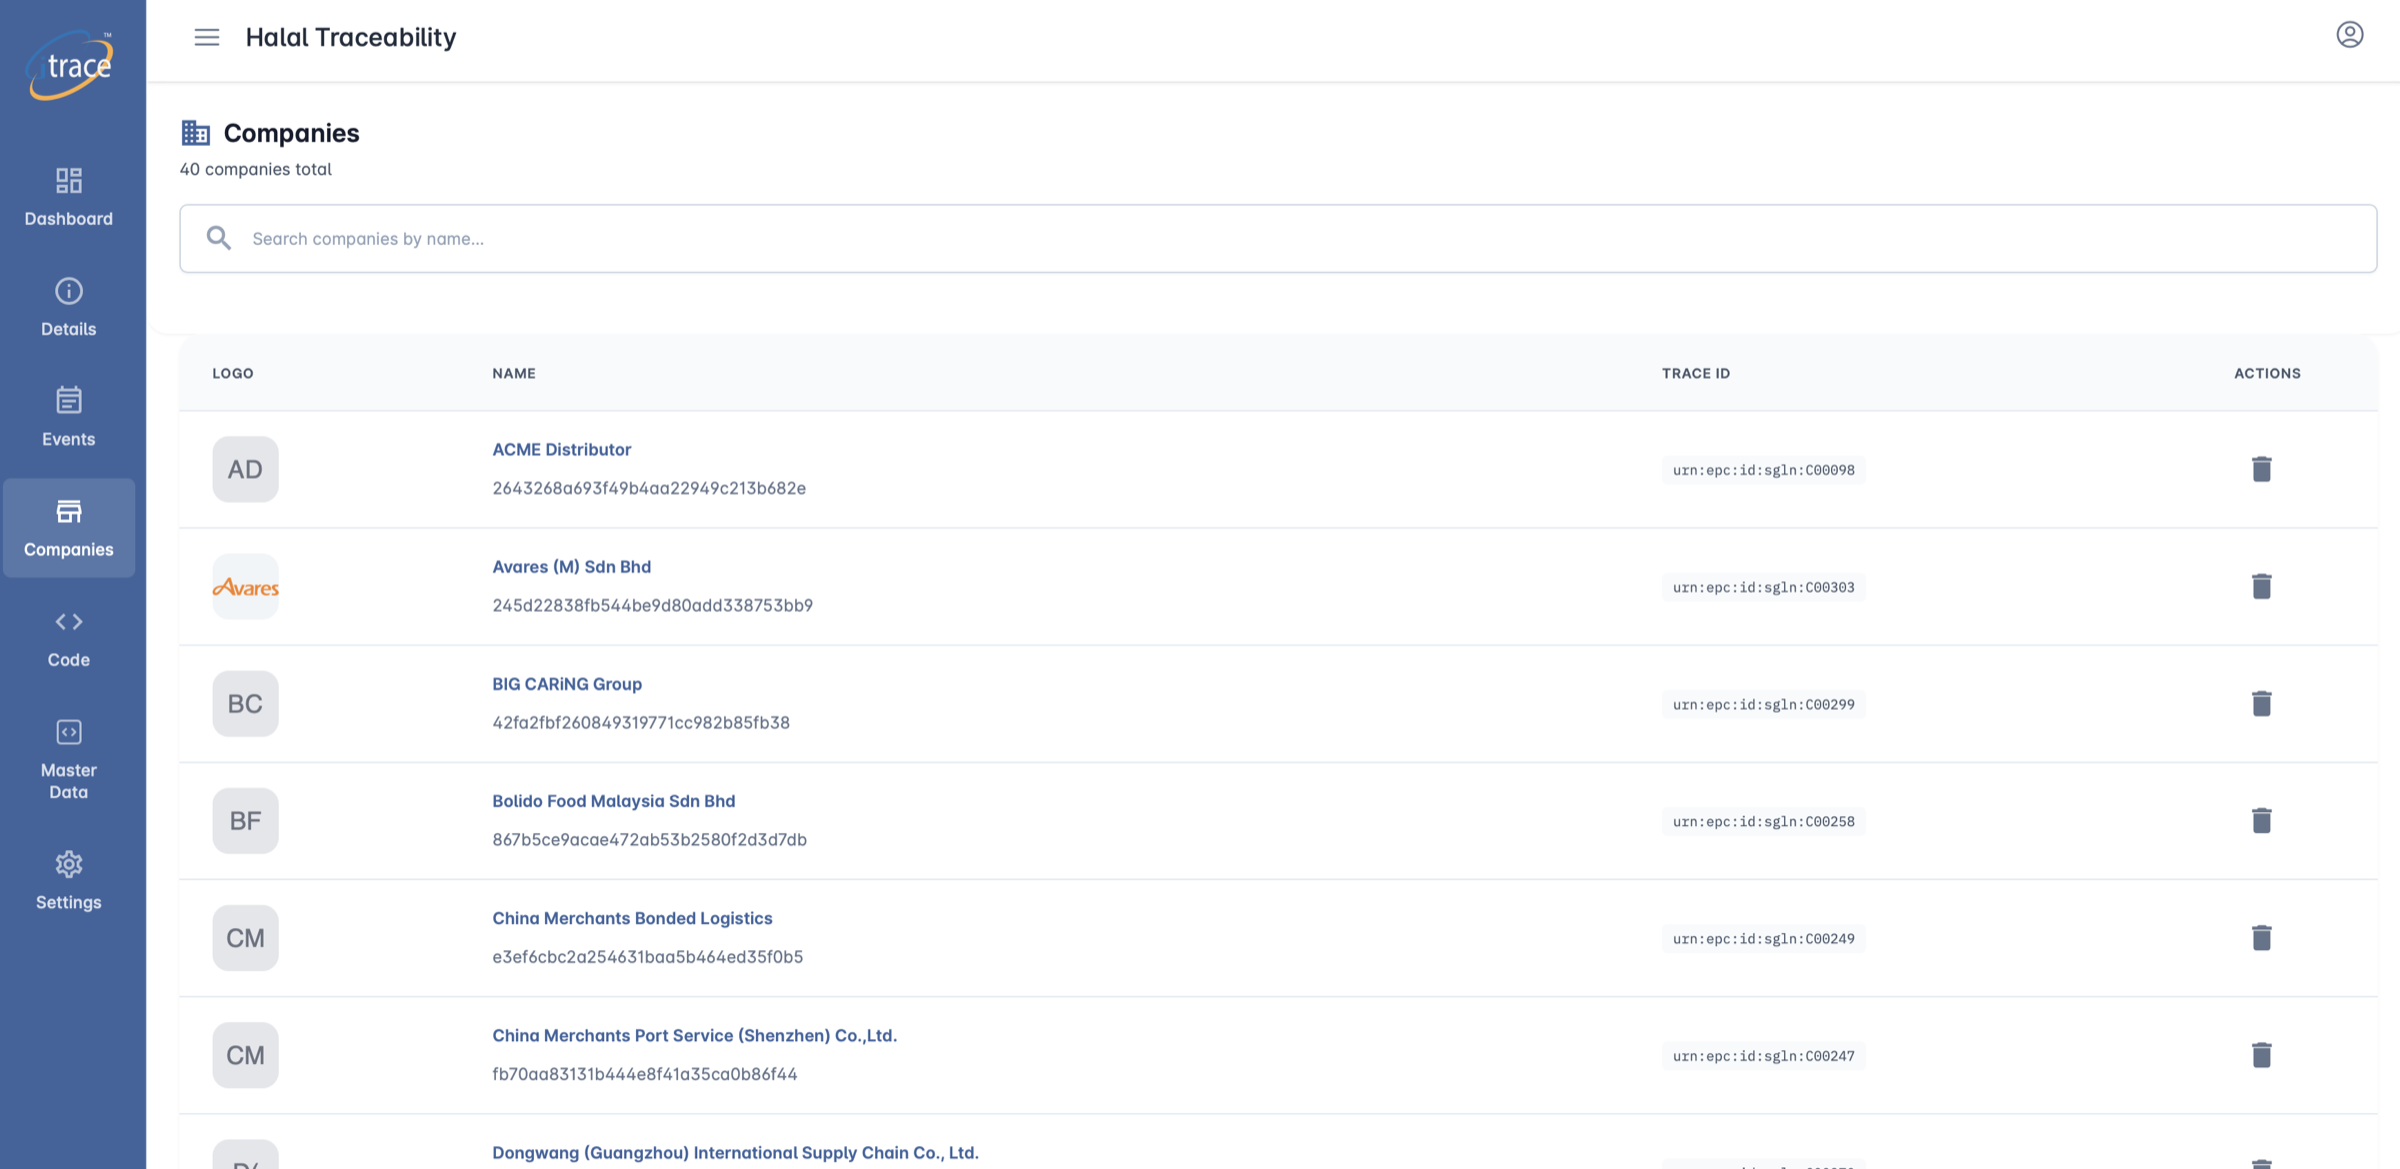Open Settings in sidebar

coord(69,880)
